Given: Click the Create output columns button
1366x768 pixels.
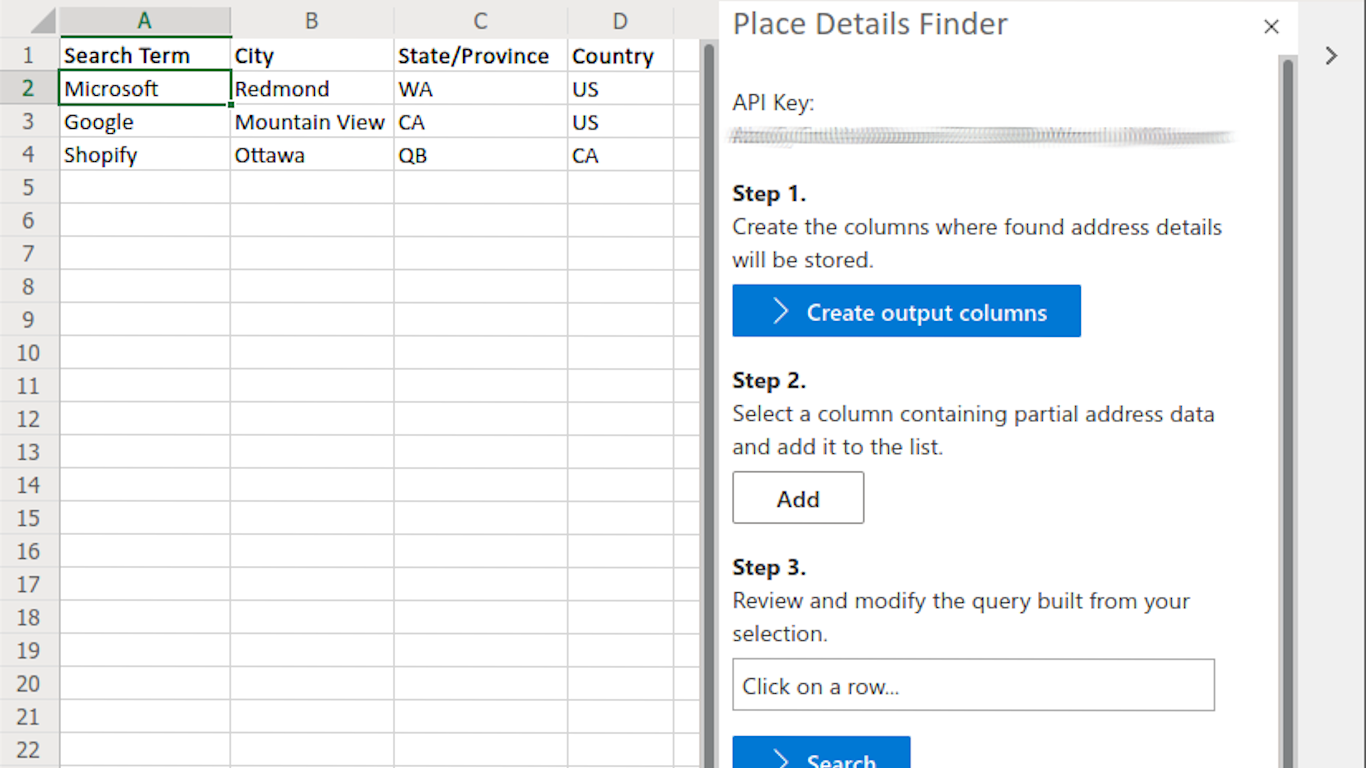Looking at the screenshot, I should coord(906,312).
